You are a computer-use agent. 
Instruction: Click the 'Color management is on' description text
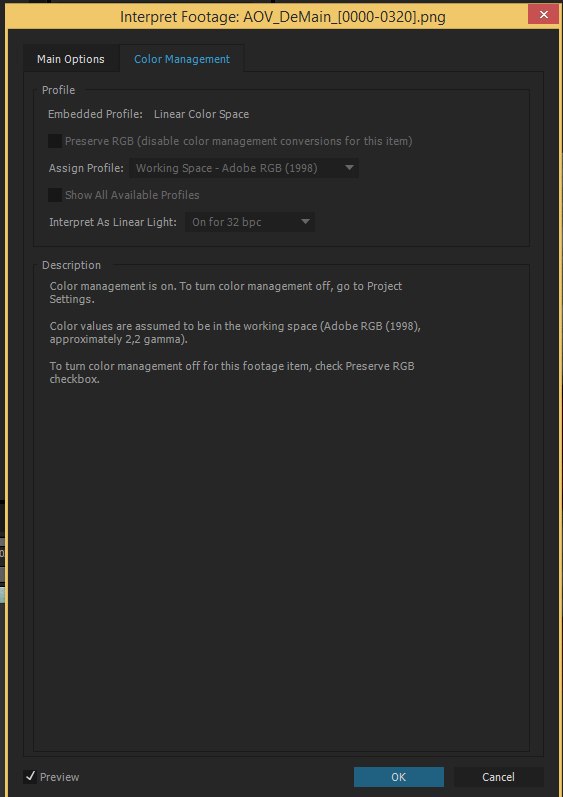[x=226, y=292]
